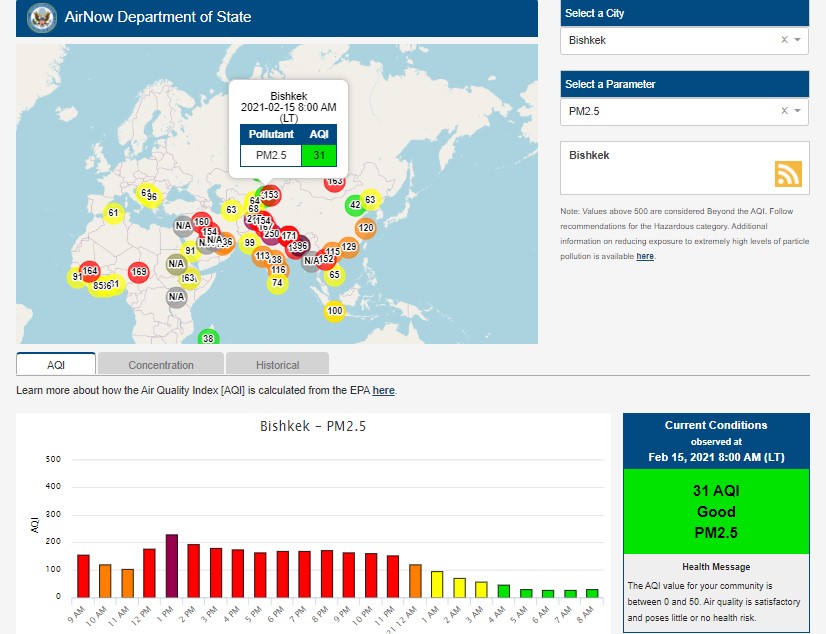Select the orange 120 map marker
The height and width of the screenshot is (634, 826).
click(366, 228)
